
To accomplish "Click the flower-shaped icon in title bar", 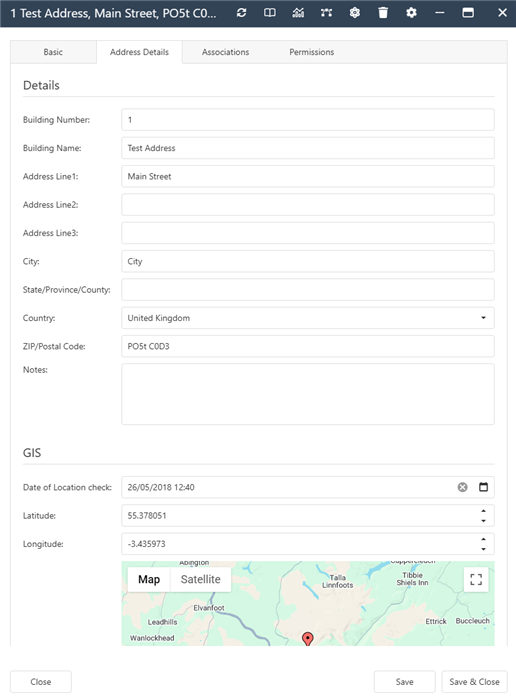I will [355, 13].
